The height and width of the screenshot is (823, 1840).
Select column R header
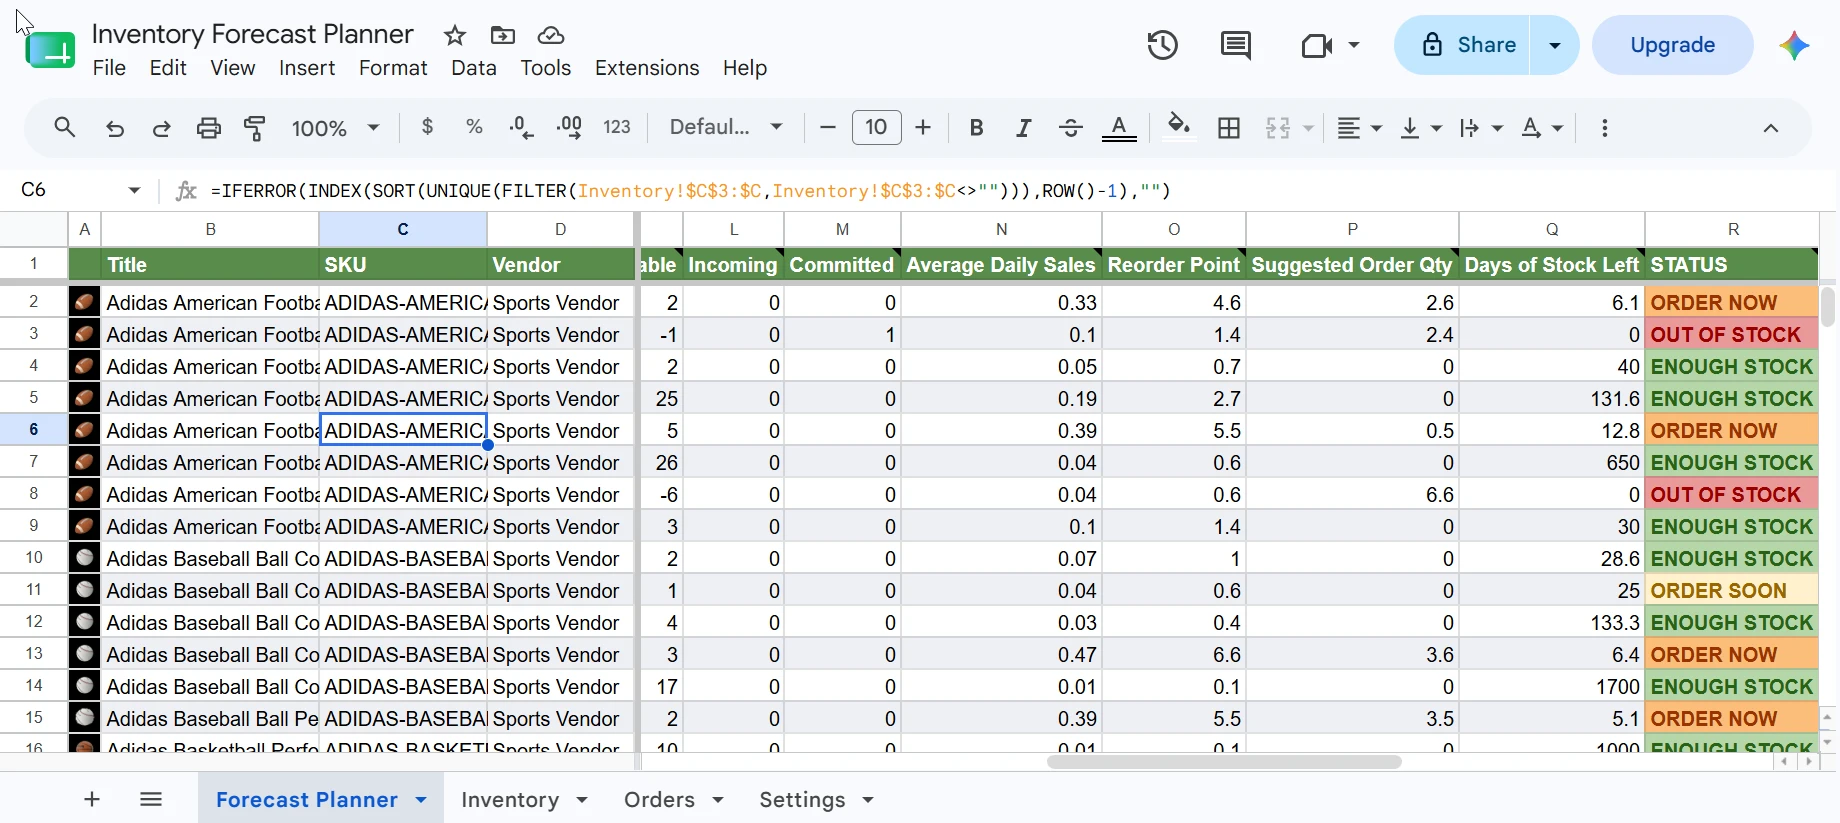(x=1732, y=229)
